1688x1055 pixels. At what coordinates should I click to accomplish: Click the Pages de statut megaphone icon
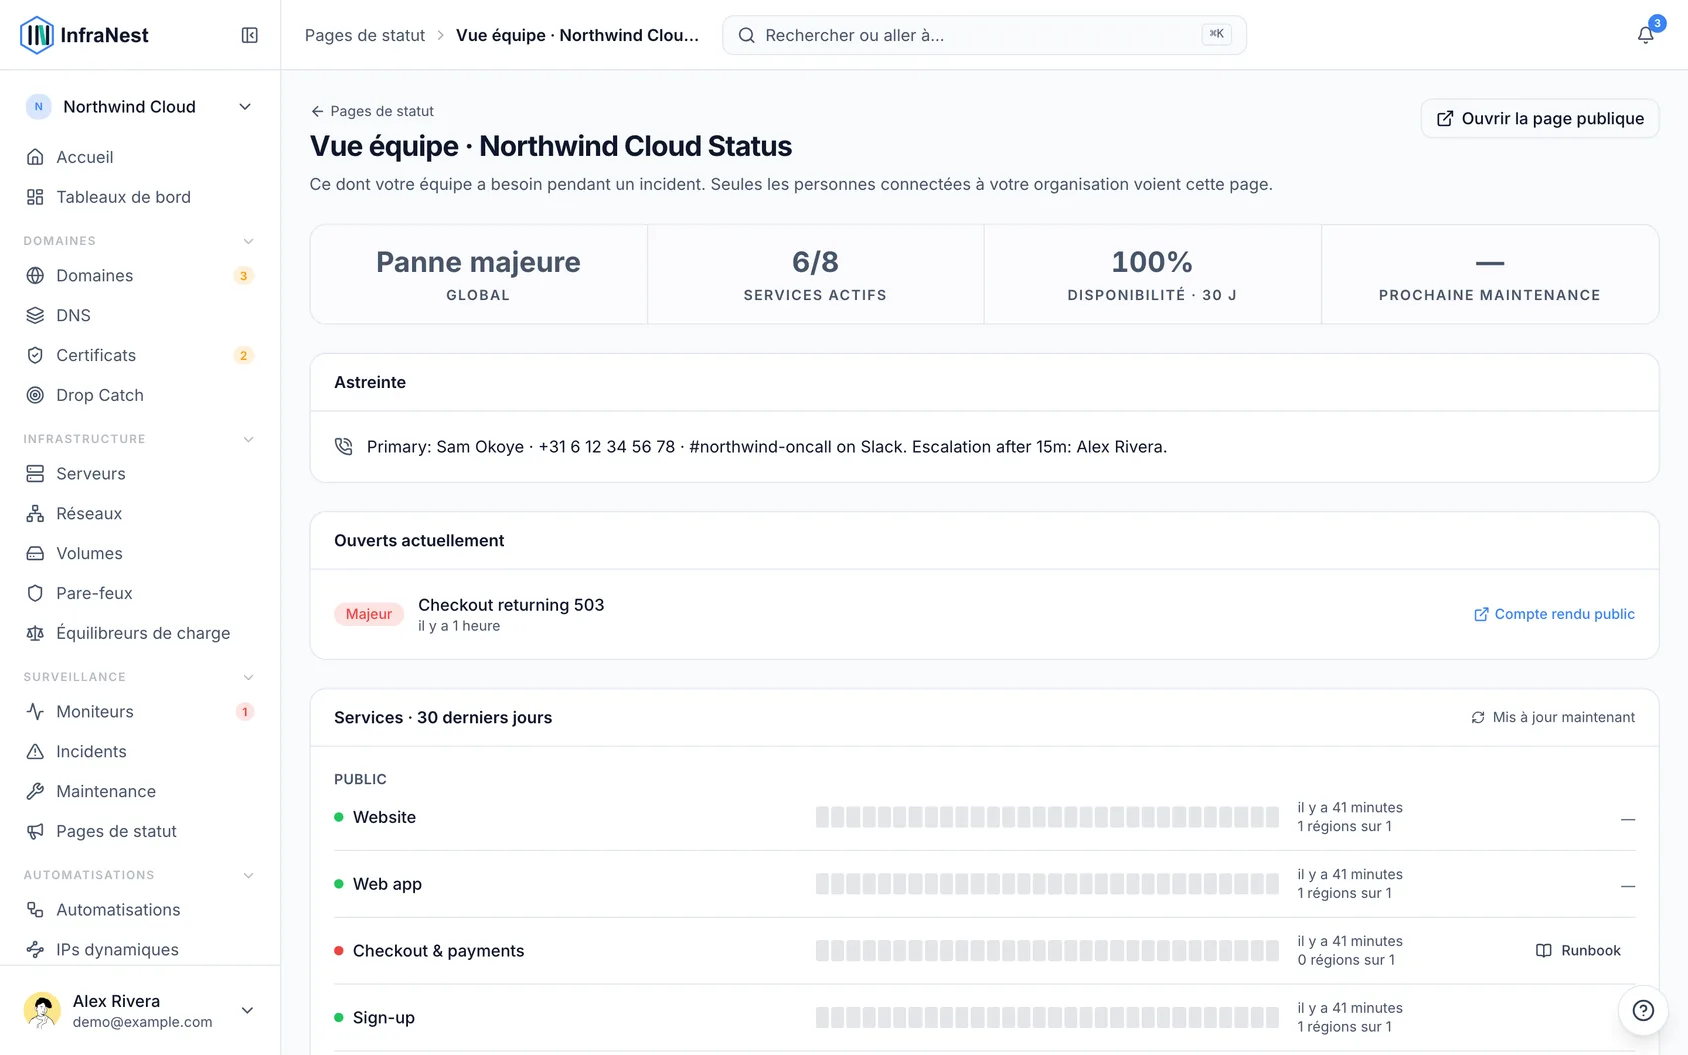pyautogui.click(x=35, y=831)
